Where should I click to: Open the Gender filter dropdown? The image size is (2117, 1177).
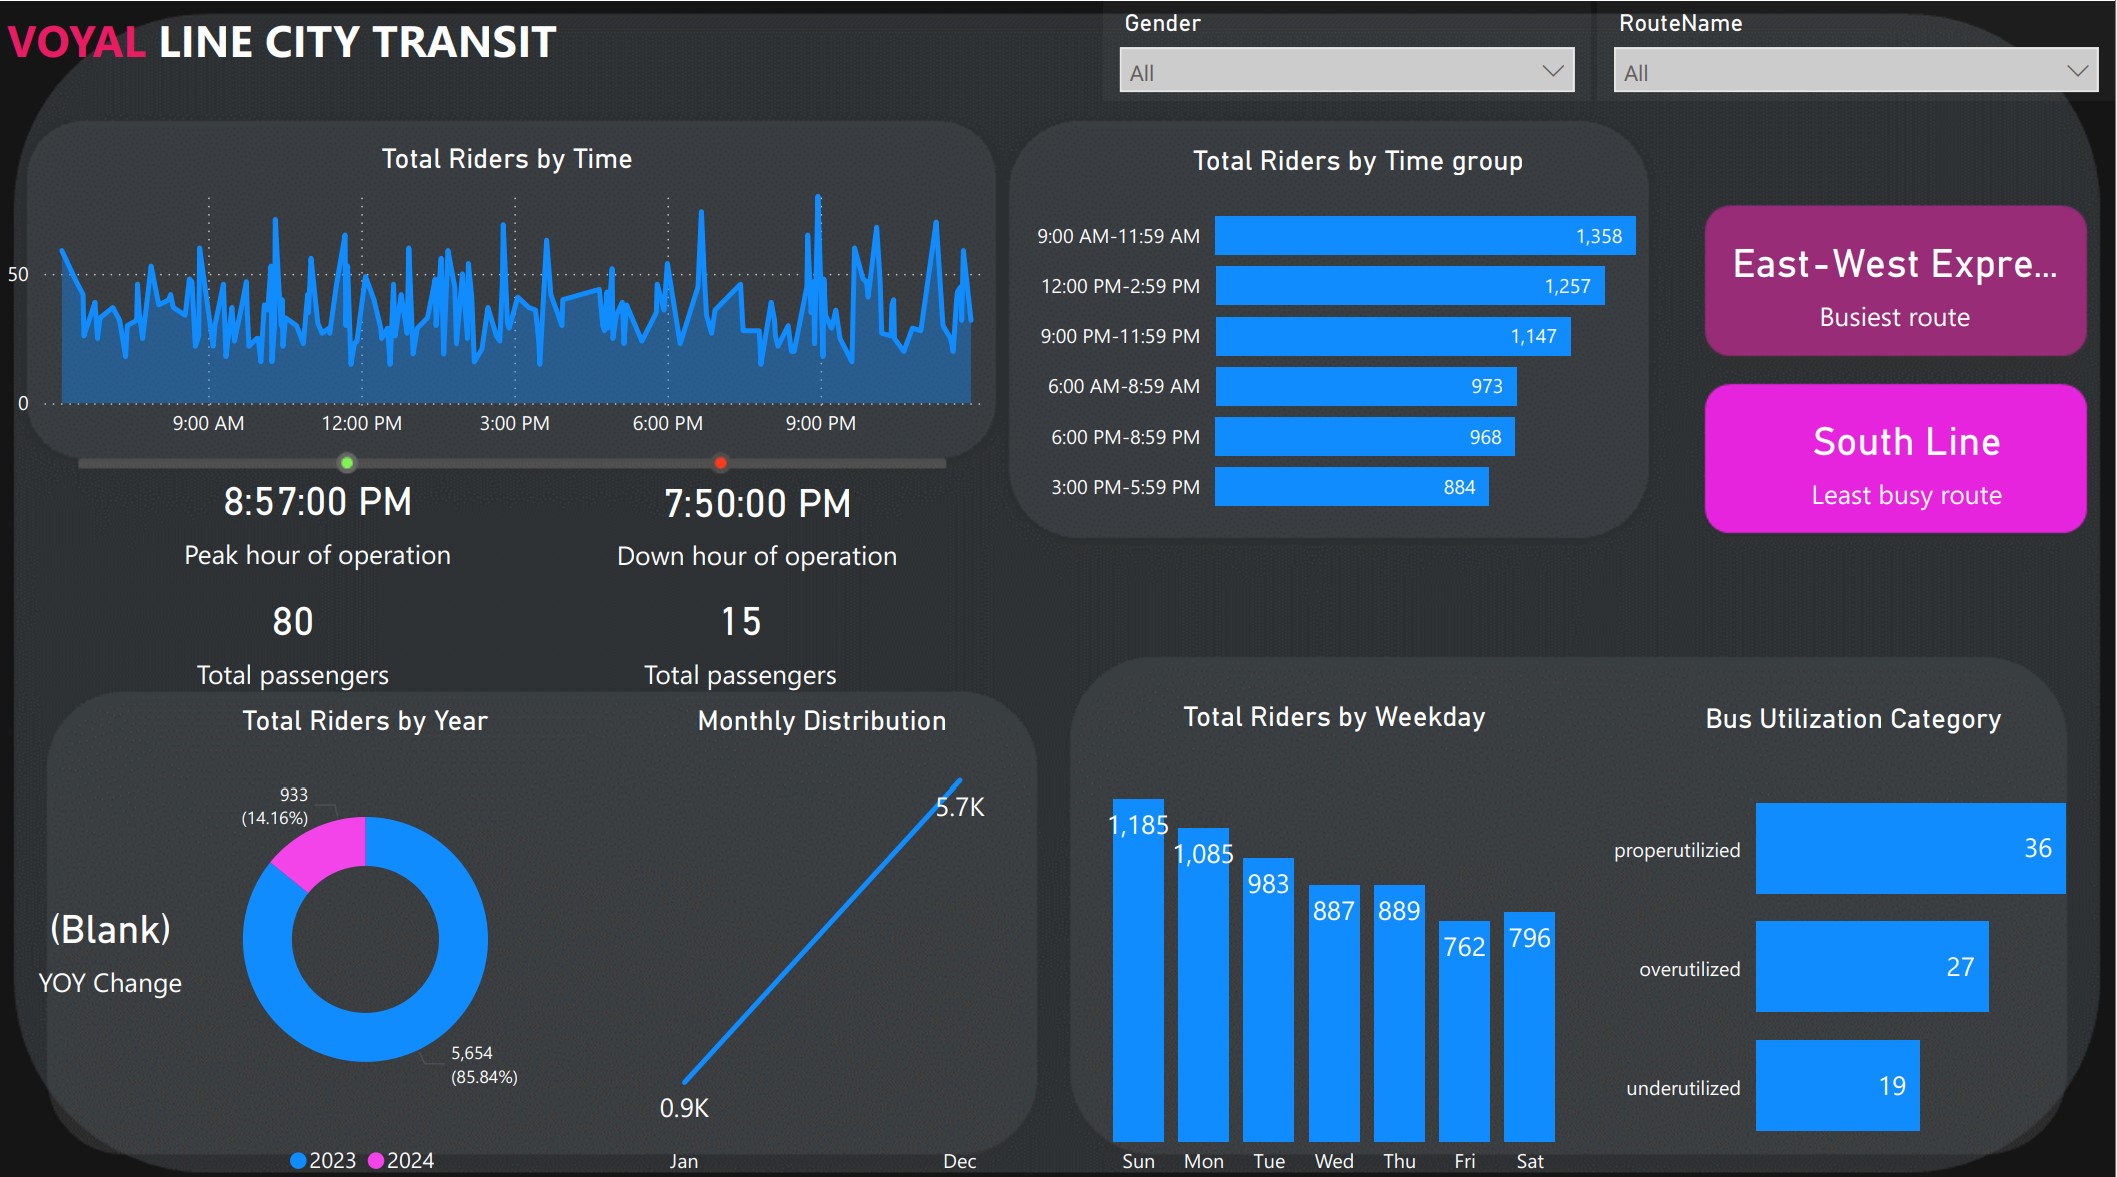tap(1345, 72)
